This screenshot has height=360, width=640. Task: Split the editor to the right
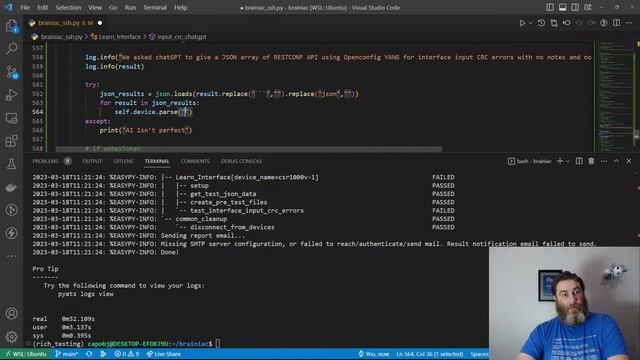[x=616, y=23]
